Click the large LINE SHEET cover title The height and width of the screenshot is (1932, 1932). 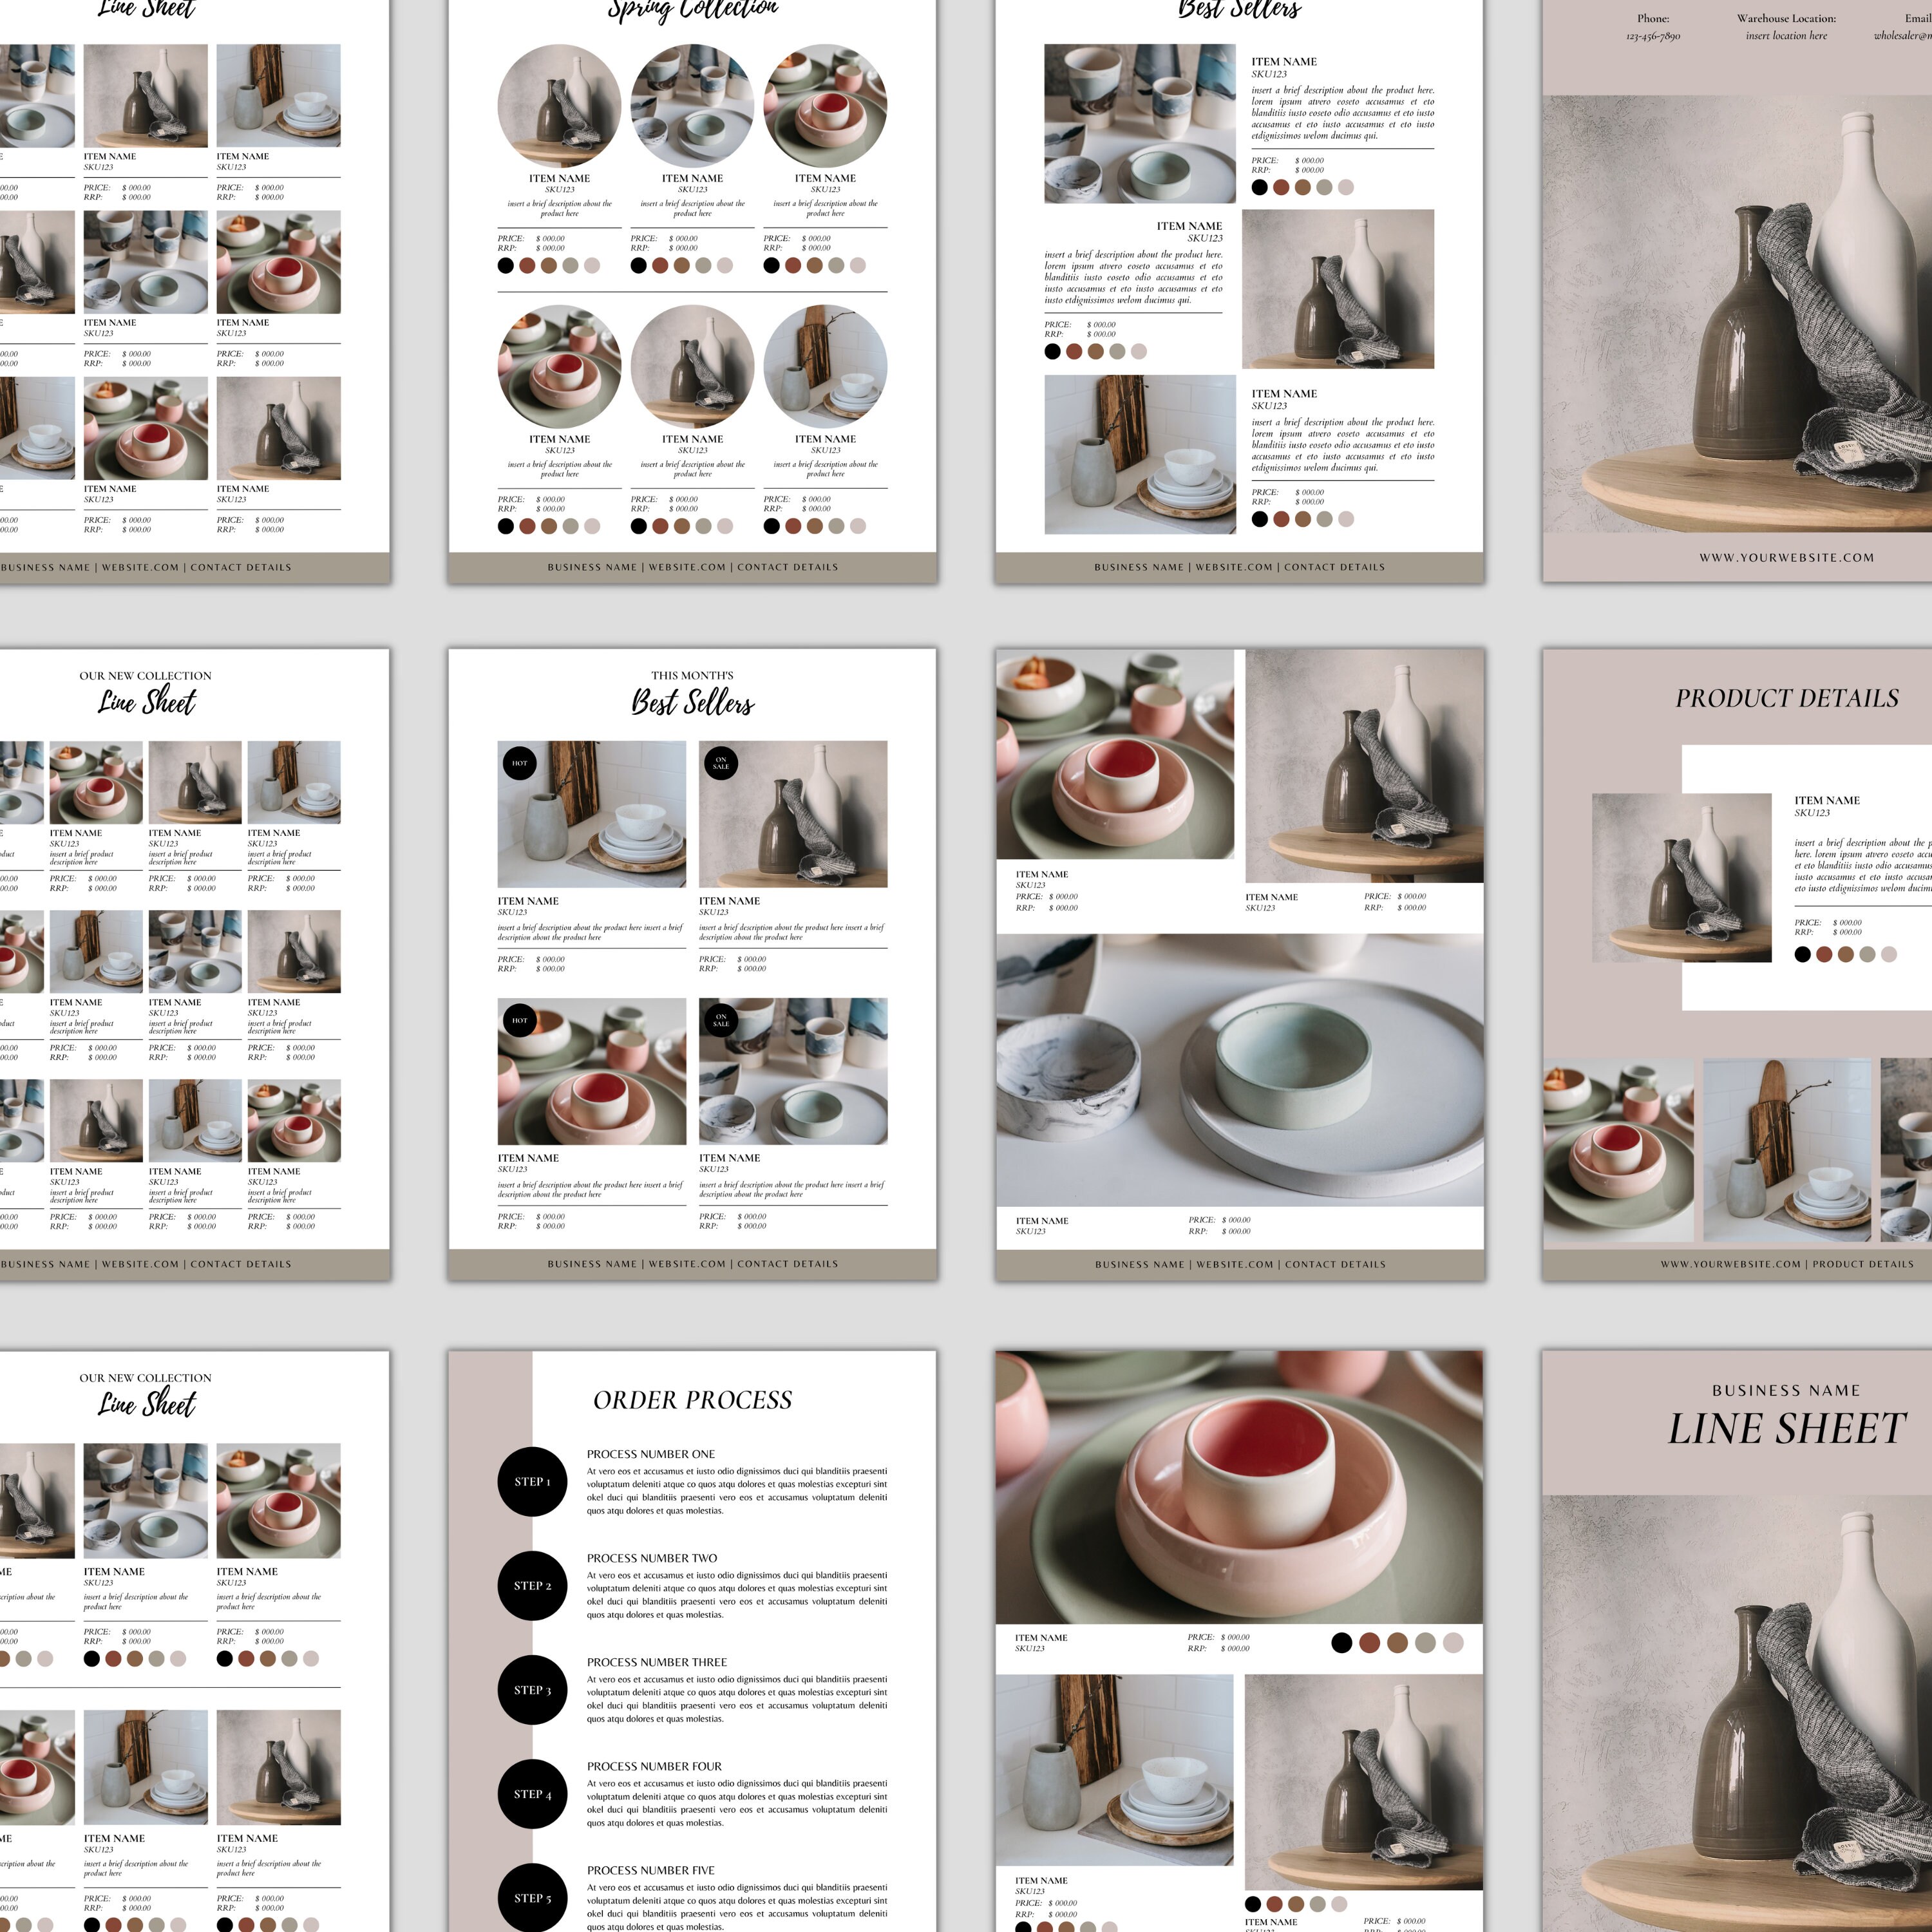[1787, 1428]
